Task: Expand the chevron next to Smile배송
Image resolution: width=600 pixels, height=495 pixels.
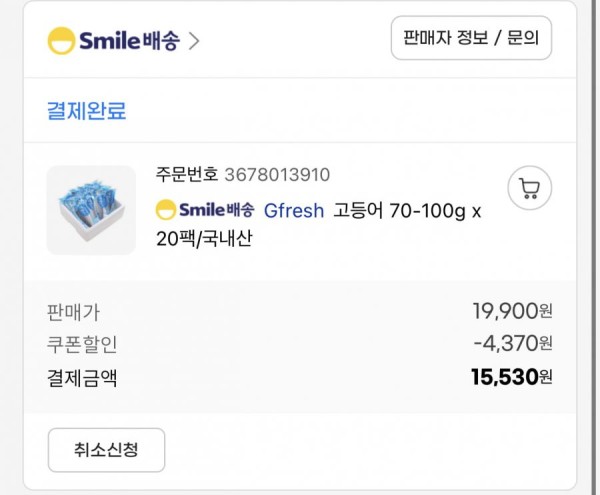Action: [194, 41]
